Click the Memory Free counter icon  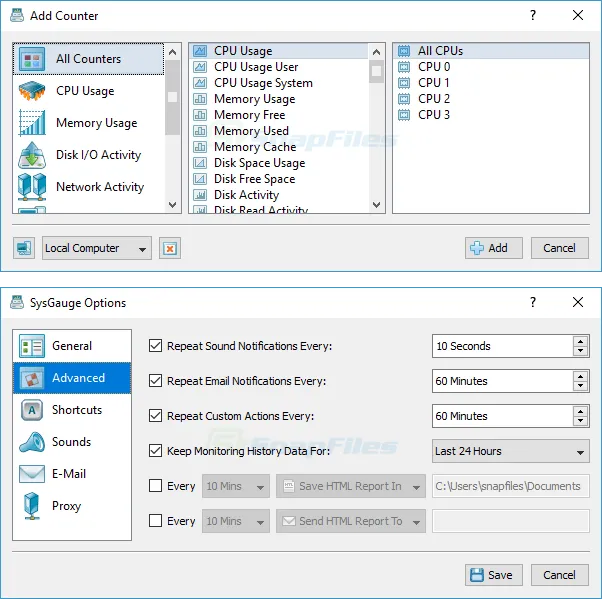200,115
